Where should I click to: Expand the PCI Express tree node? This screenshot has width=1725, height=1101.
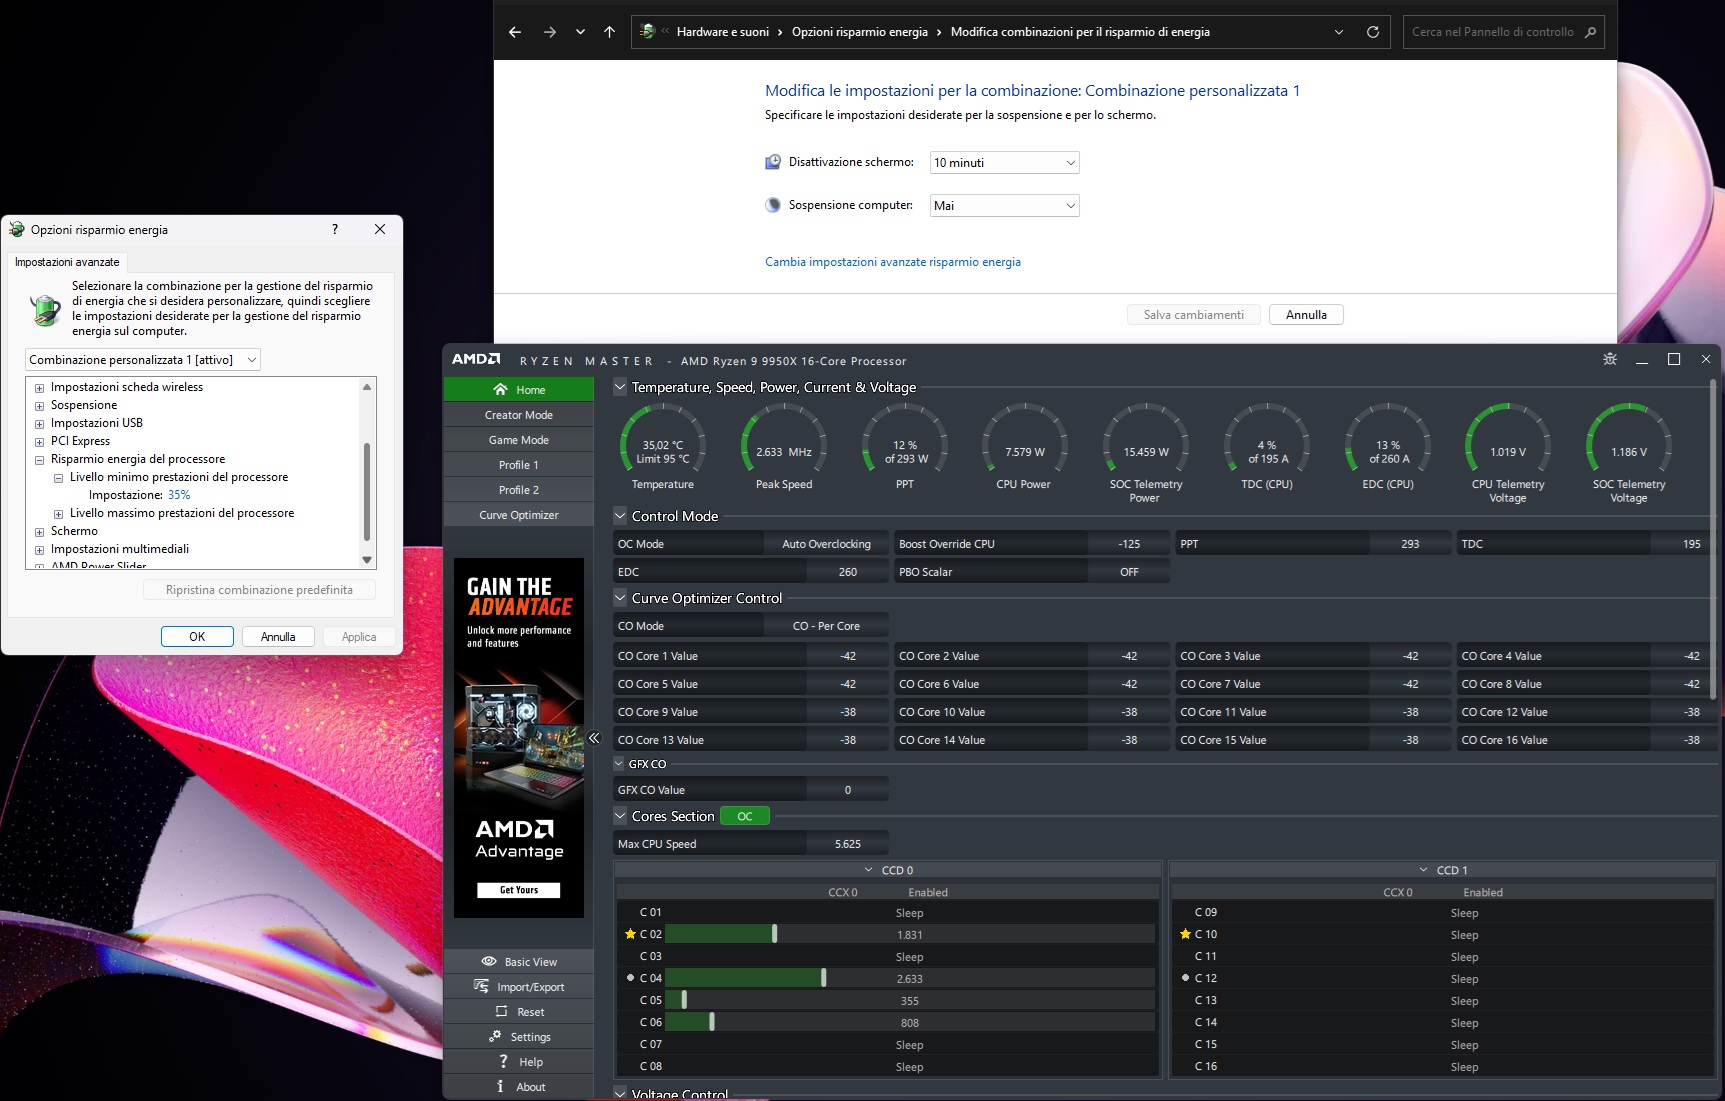click(x=40, y=442)
